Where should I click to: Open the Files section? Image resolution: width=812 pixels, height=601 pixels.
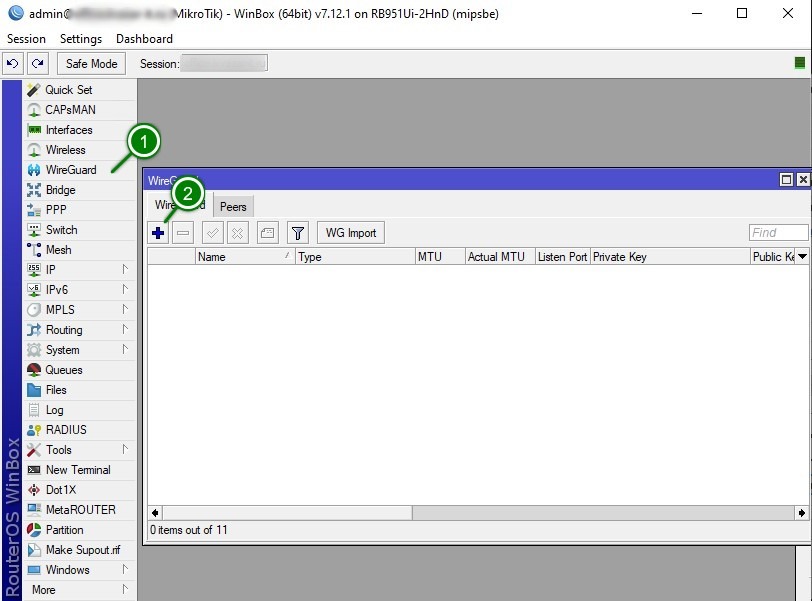click(56, 390)
